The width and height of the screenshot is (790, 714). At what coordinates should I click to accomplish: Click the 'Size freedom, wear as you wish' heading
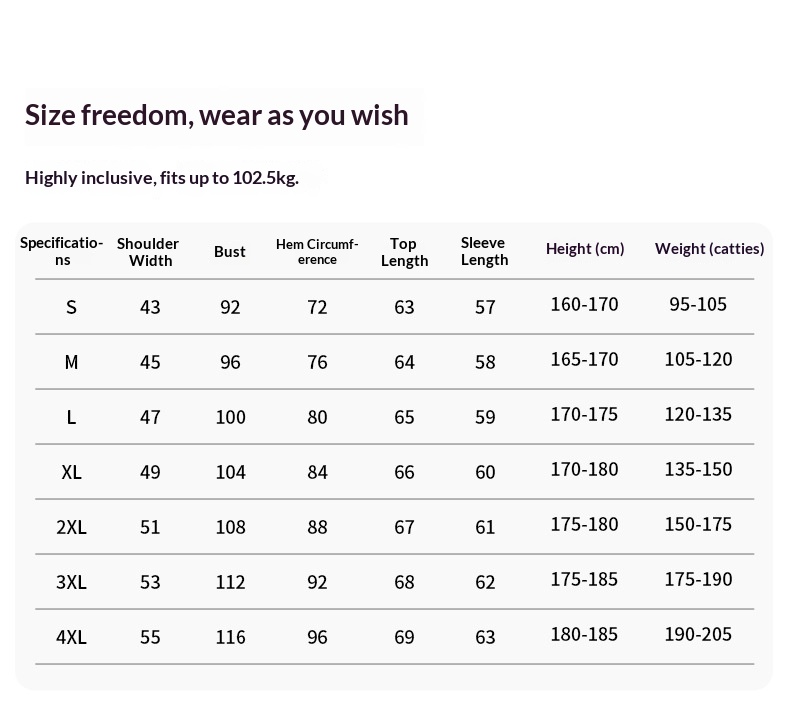coord(216,115)
